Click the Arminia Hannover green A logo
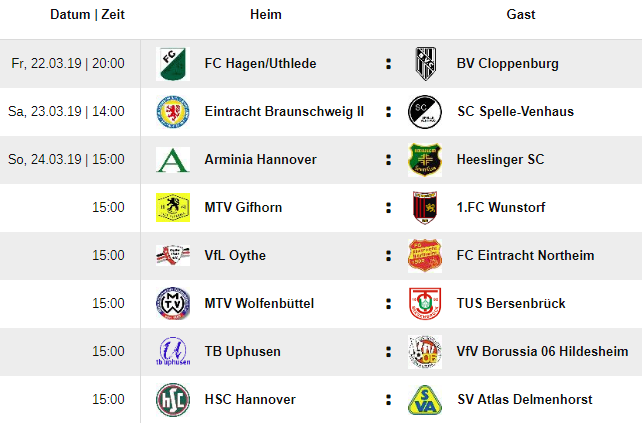This screenshot has height=423, width=642. pyautogui.click(x=173, y=160)
